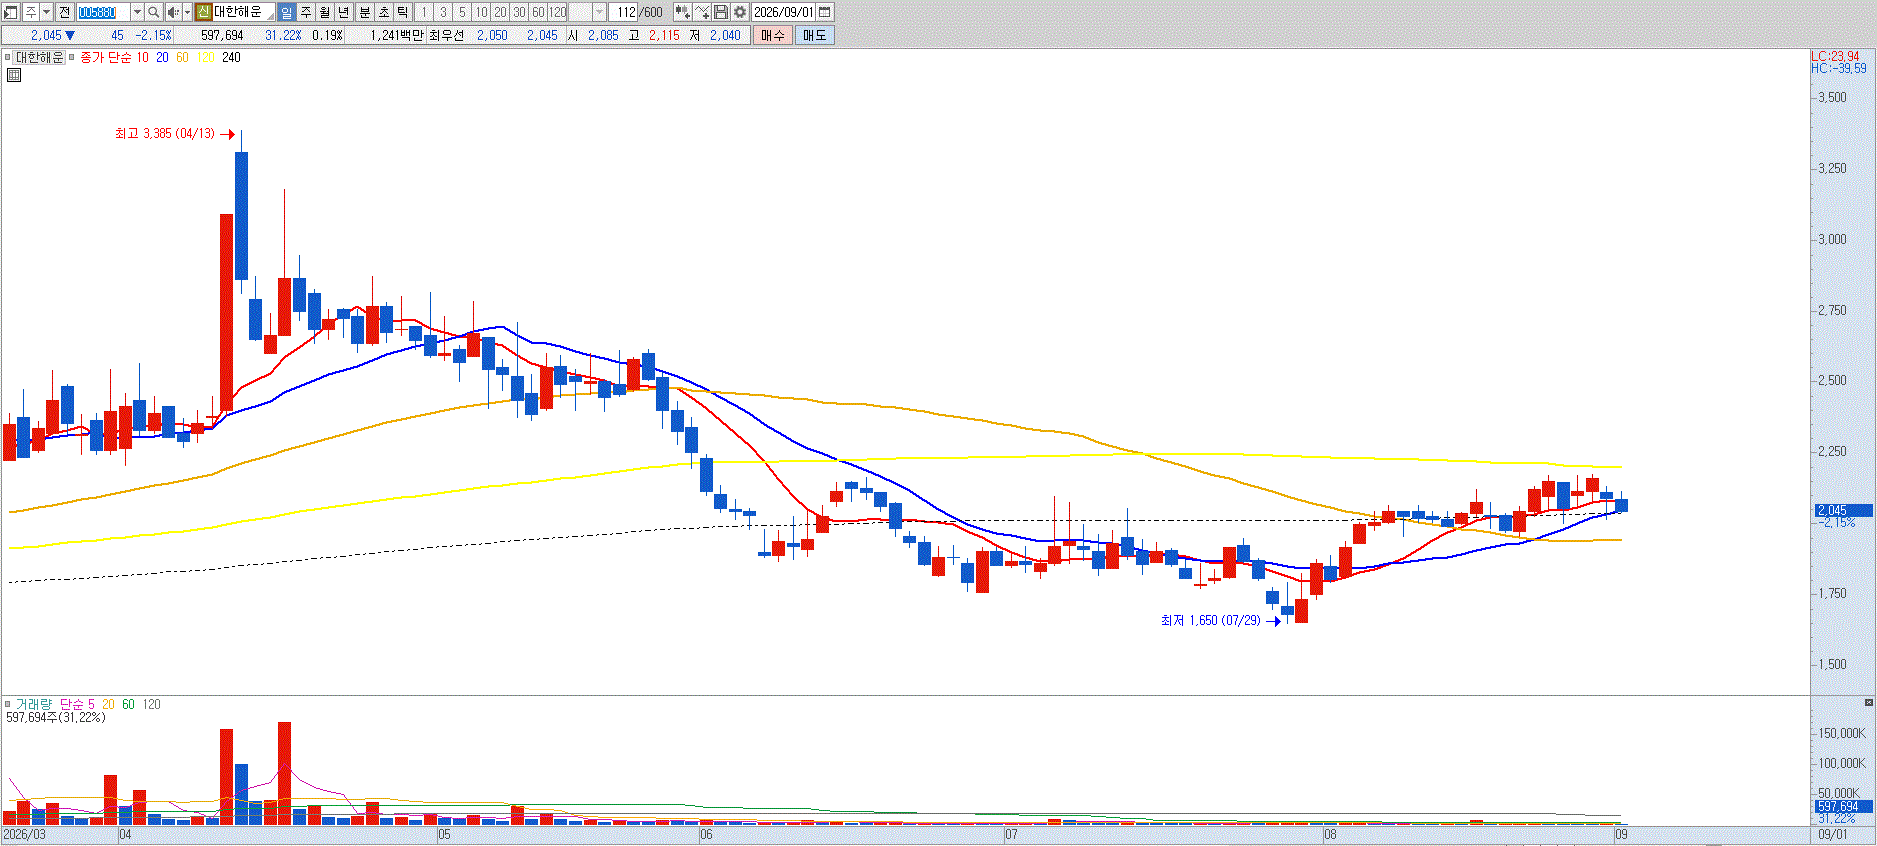Click the stock search magnifier icon
The image size is (1877, 846).
coord(154,12)
